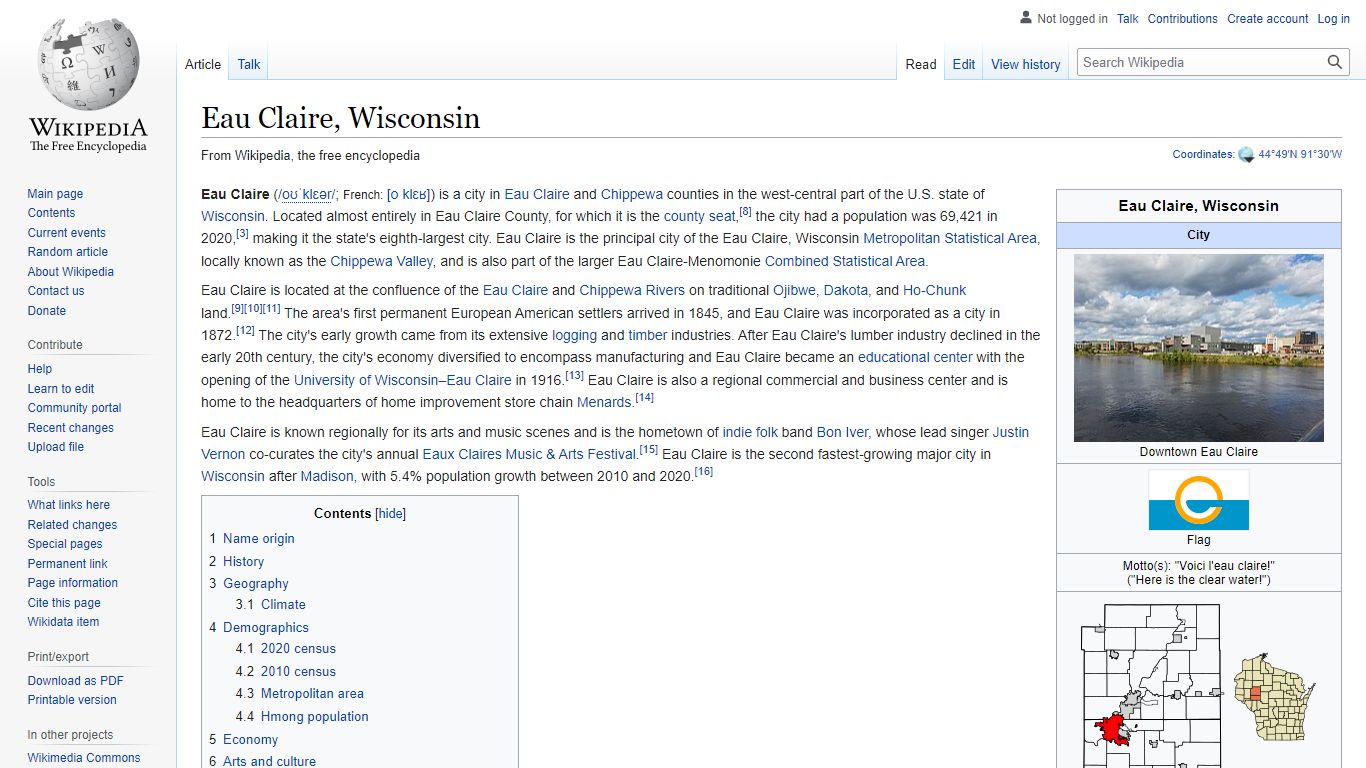Click the user icon beside Not logged in

1025,18
